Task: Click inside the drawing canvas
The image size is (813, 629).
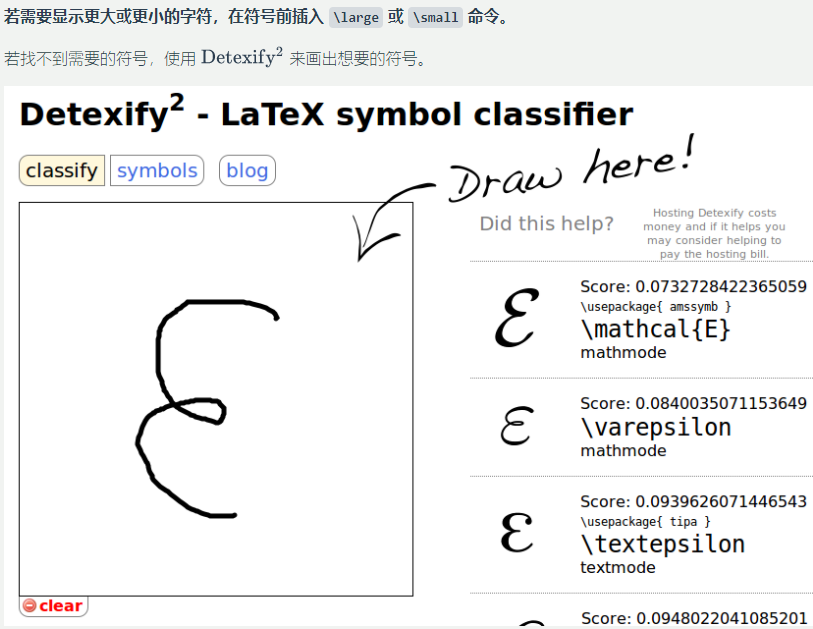Action: click(x=216, y=399)
